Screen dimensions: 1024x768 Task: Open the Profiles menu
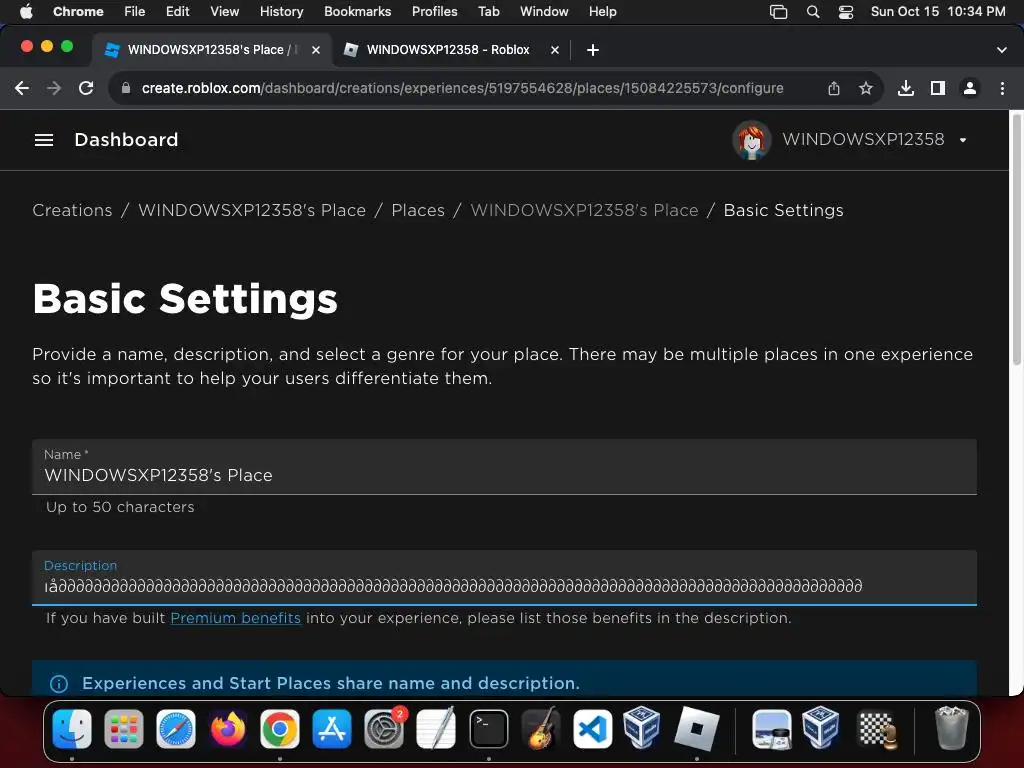pyautogui.click(x=434, y=12)
